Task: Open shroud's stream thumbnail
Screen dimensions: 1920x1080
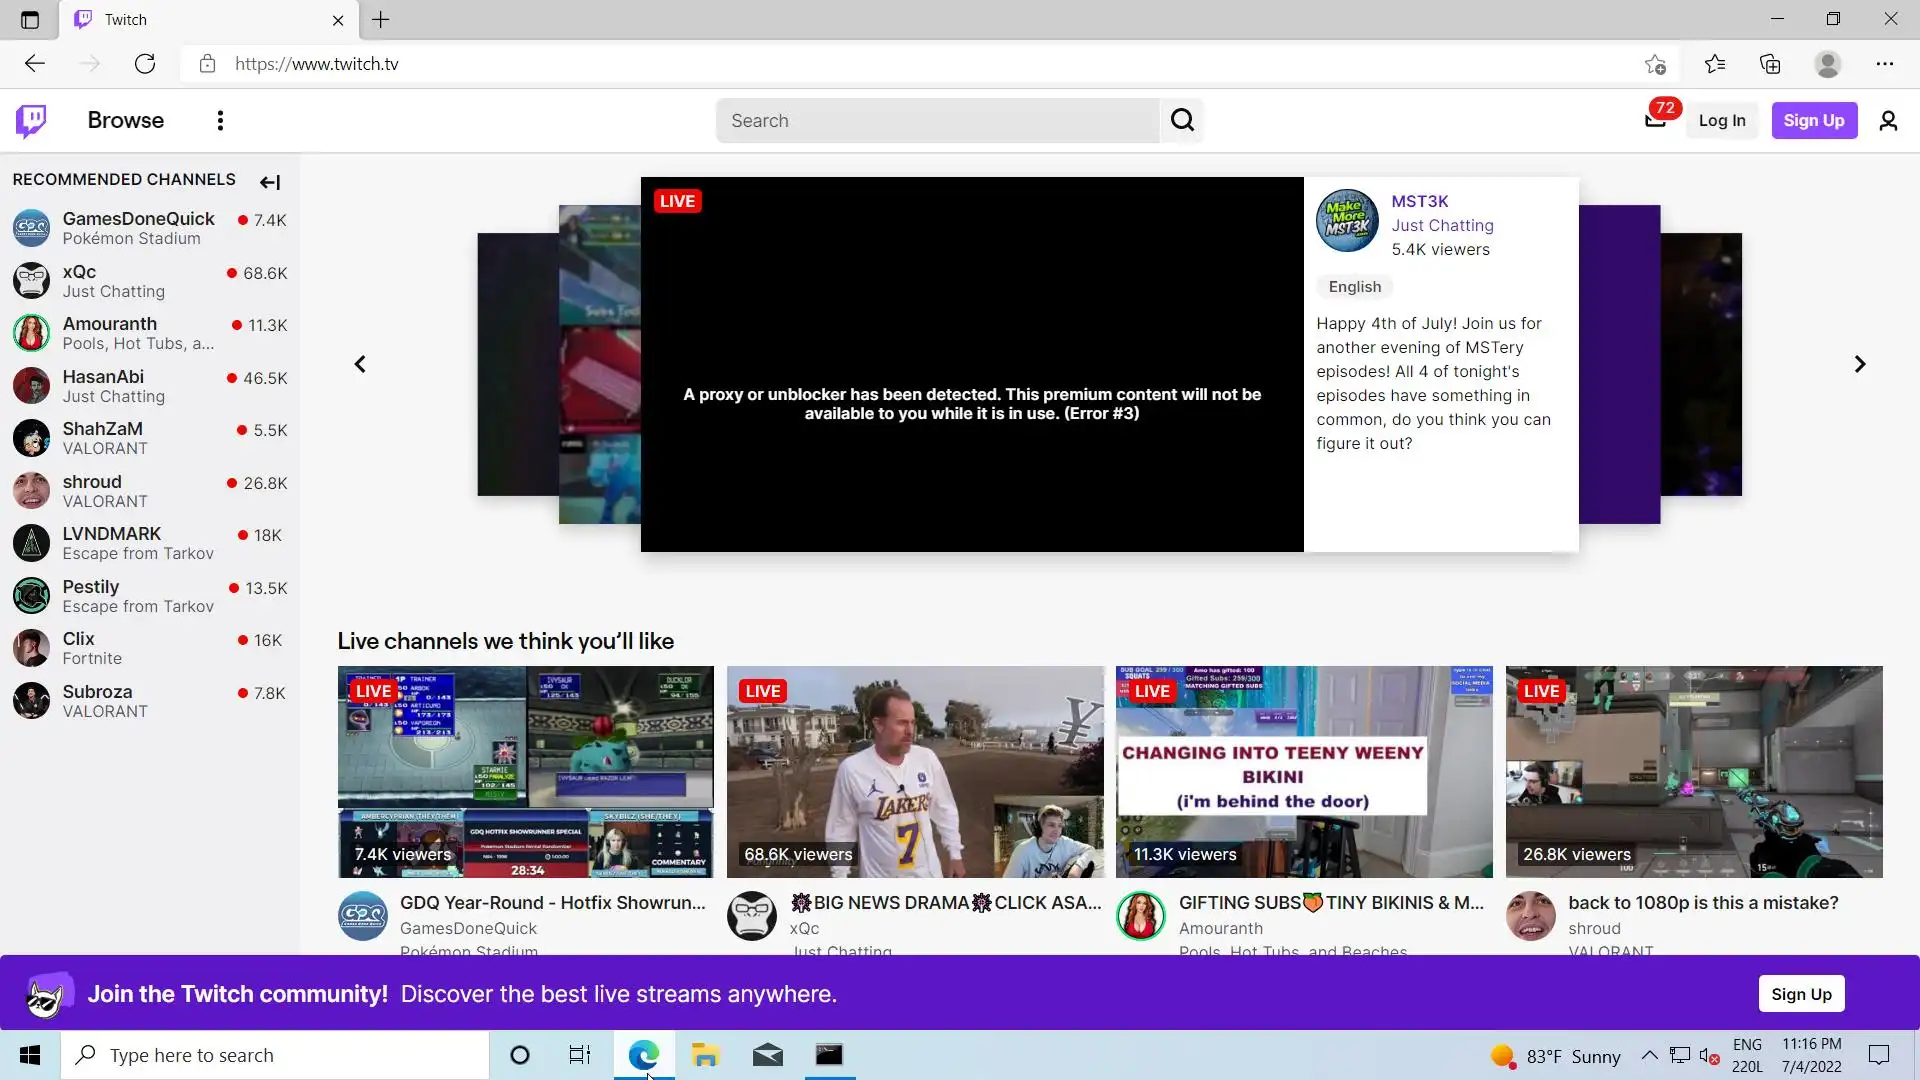Action: 1693,771
